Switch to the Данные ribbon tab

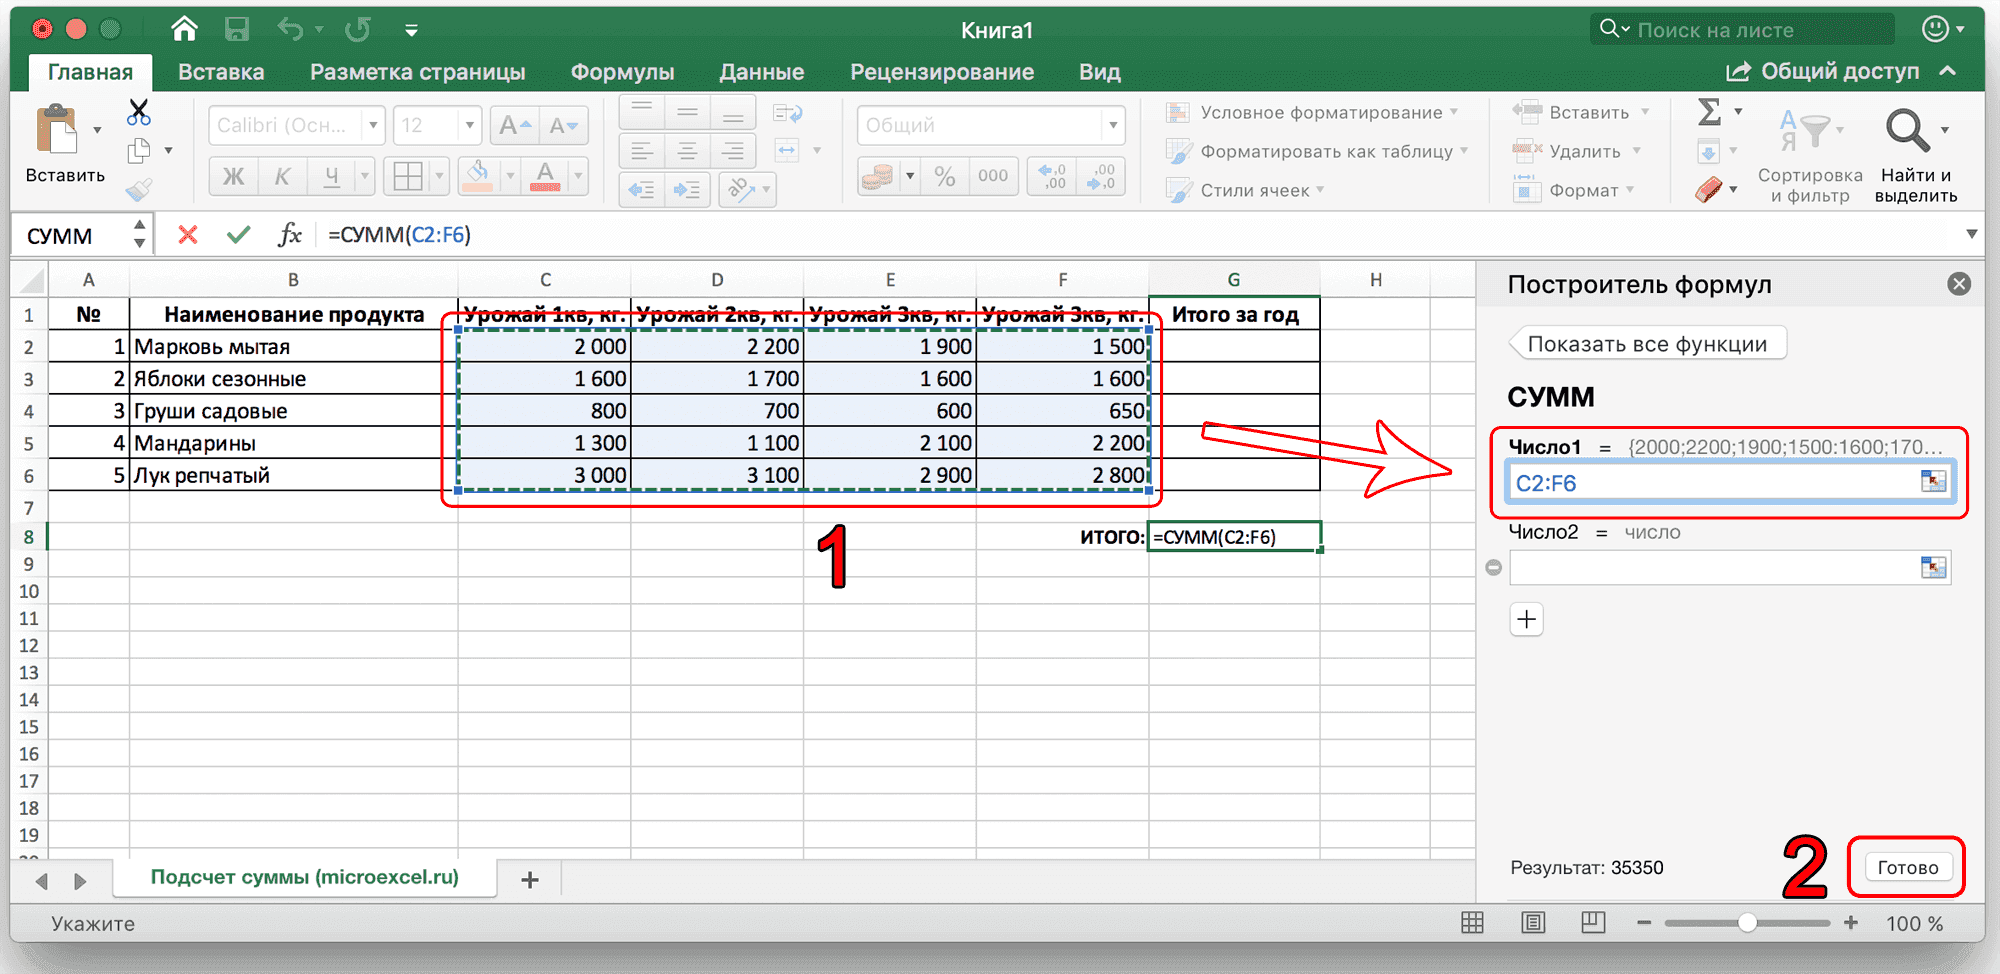[761, 71]
